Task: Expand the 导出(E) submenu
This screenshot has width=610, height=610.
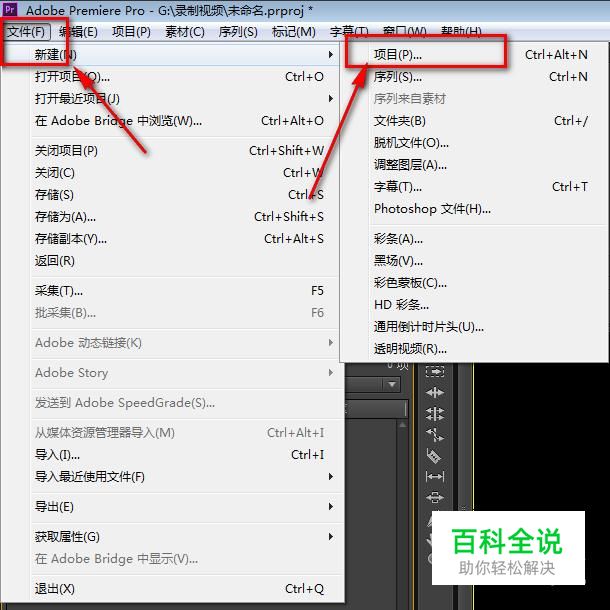Action: 331,506
